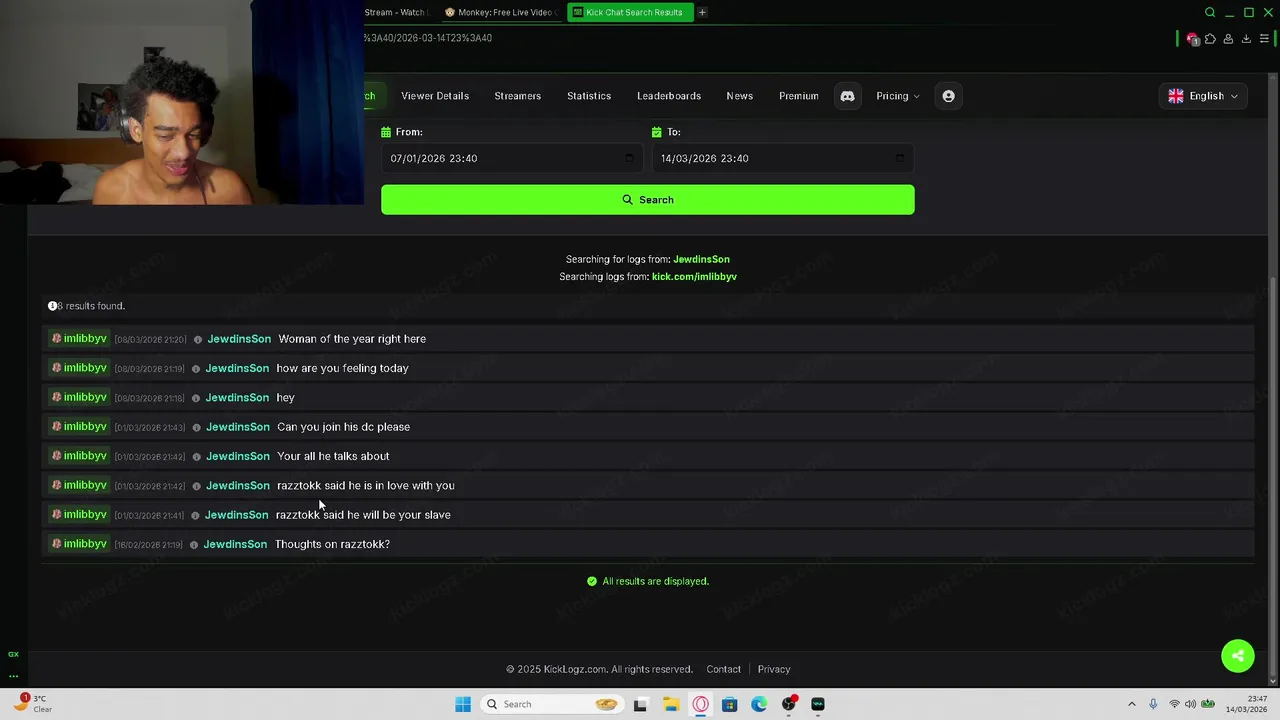1280x720 pixels.
Task: Select message "razztokk said he is in love with you"
Action: click(x=366, y=486)
